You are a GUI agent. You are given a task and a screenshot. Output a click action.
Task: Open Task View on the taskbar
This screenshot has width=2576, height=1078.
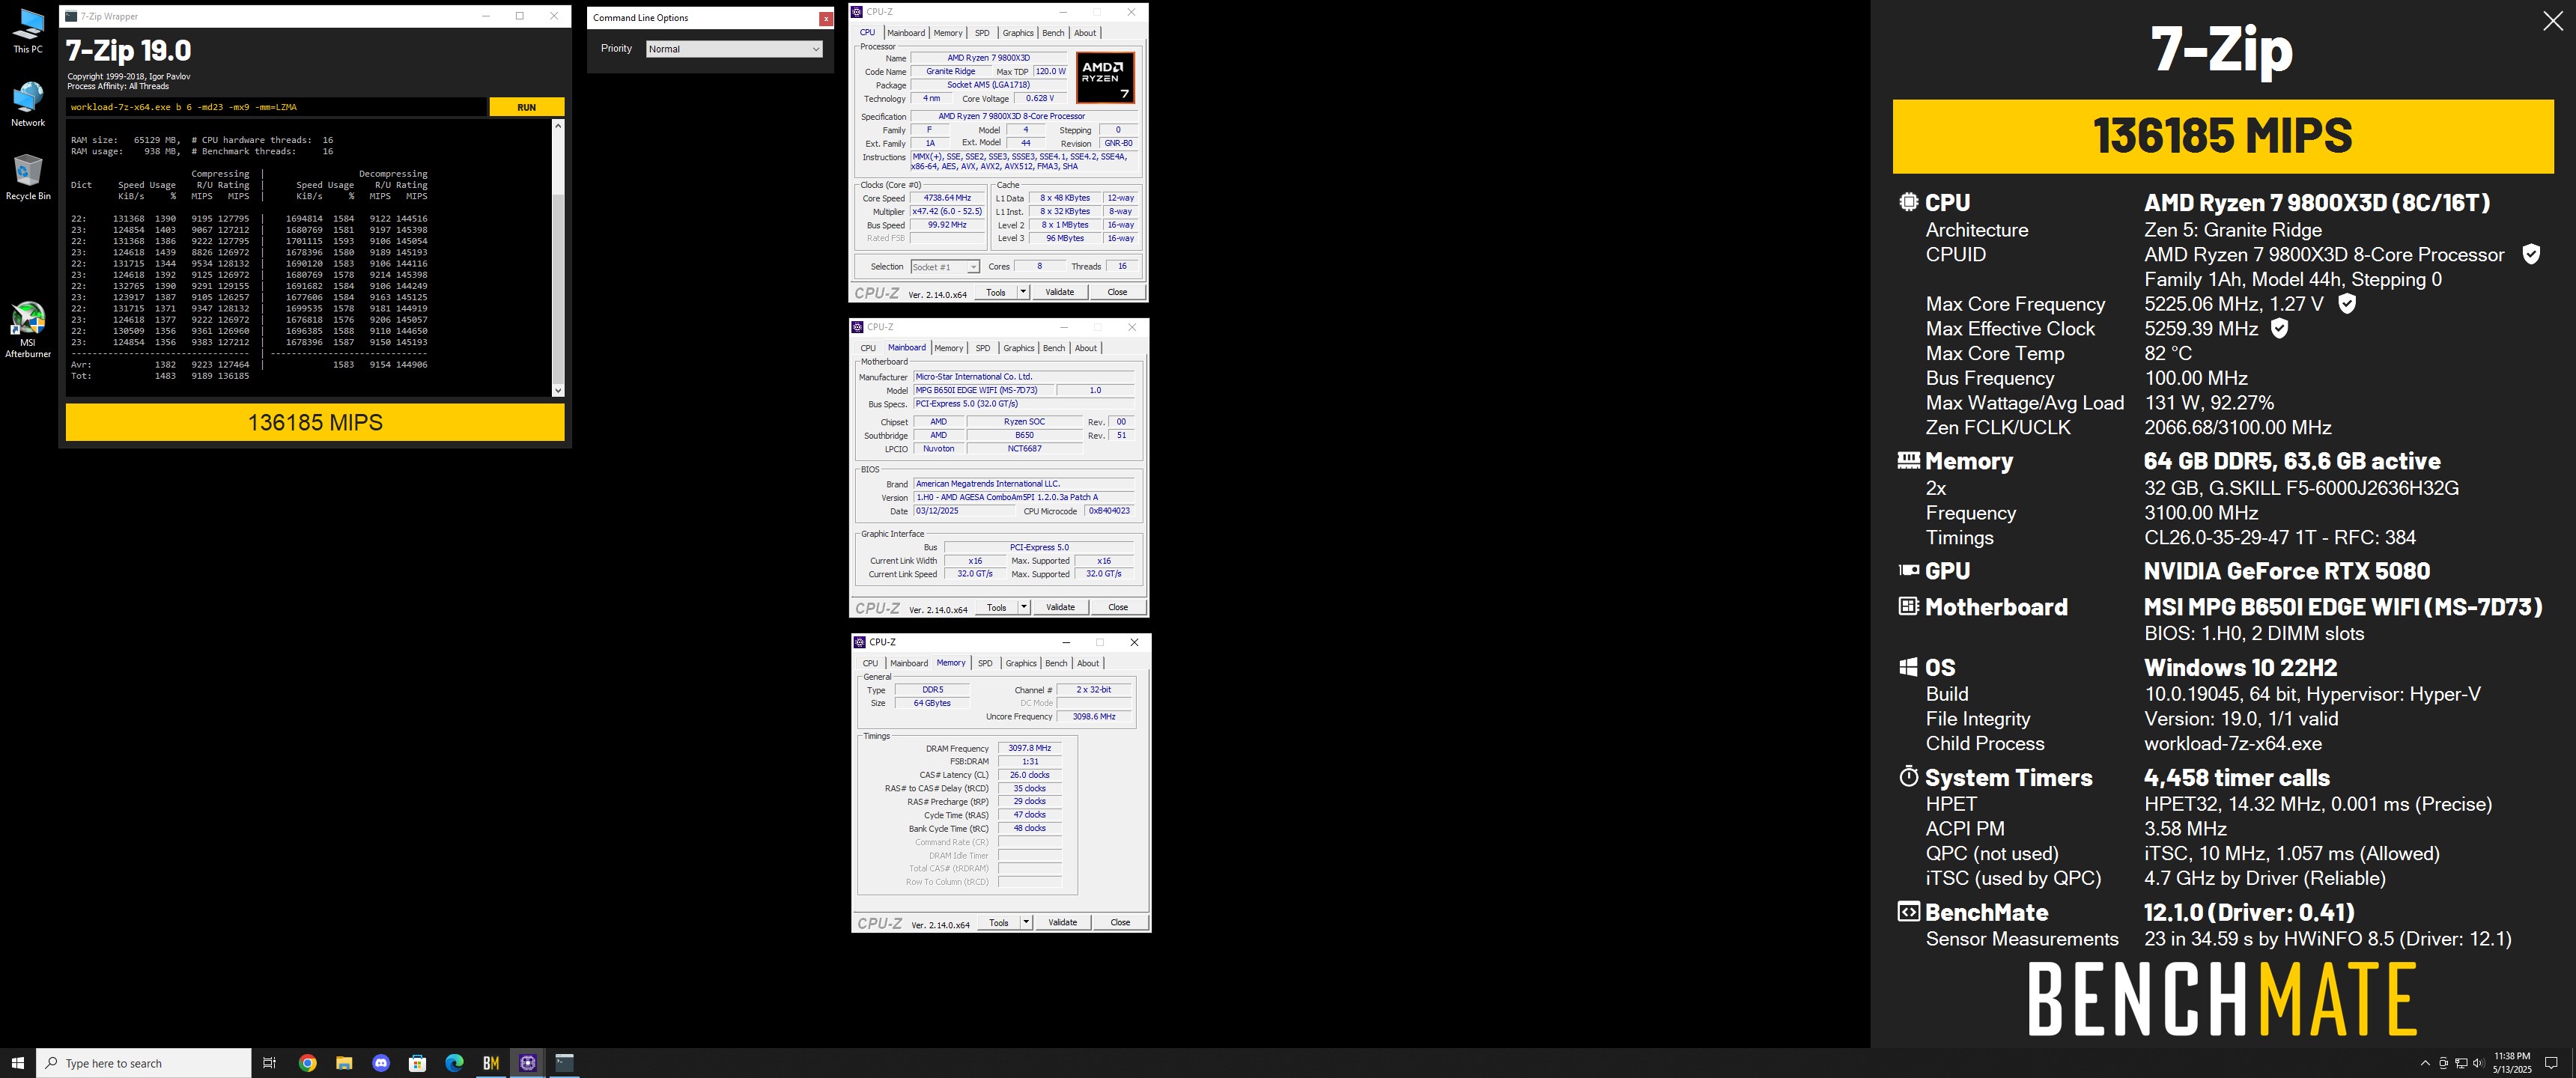269,1063
